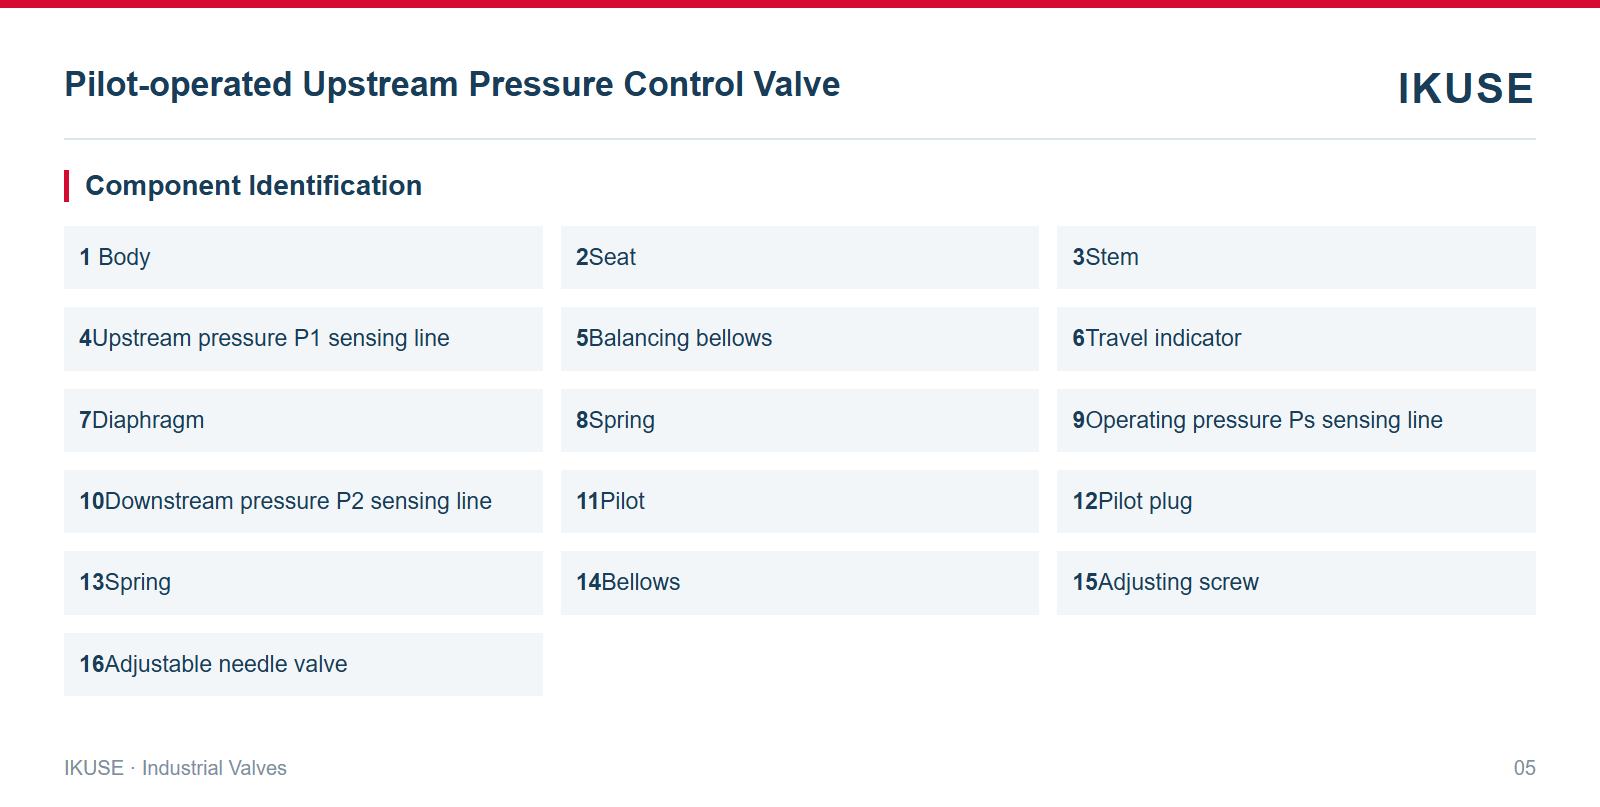Select the 7 Diaphragm card
Viewport: 1600px width, 807px height.
(303, 420)
